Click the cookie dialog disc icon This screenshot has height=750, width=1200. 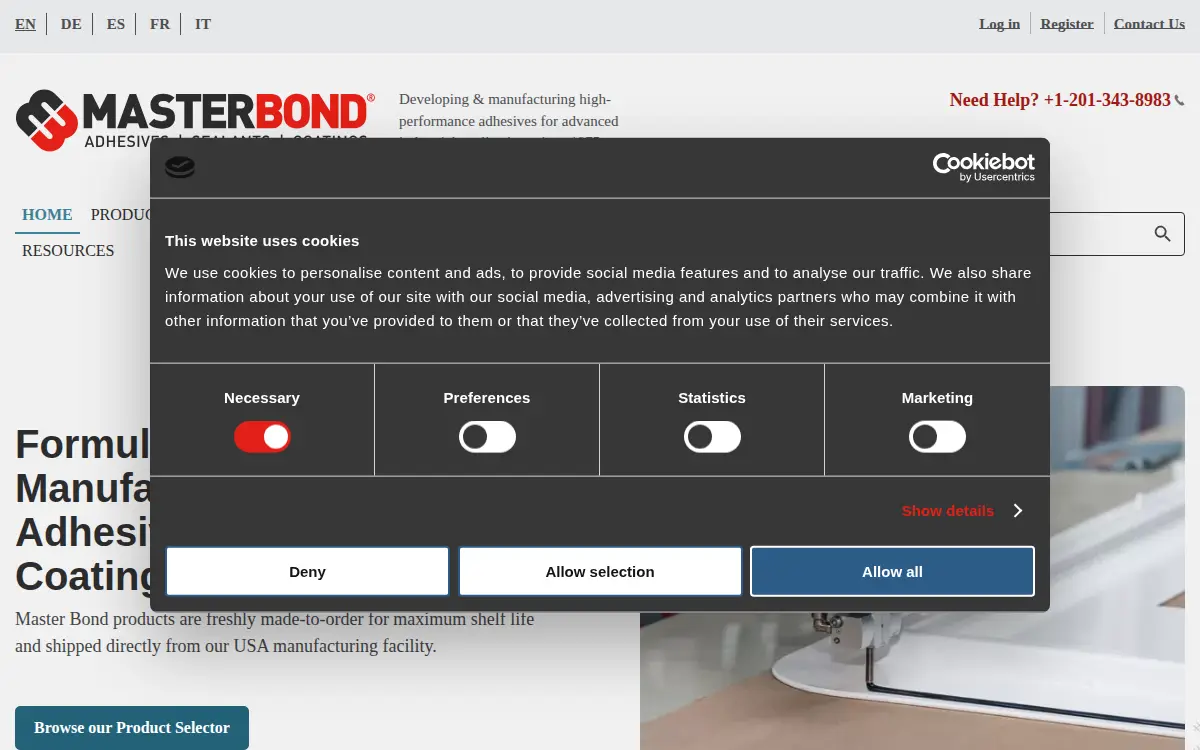[180, 167]
